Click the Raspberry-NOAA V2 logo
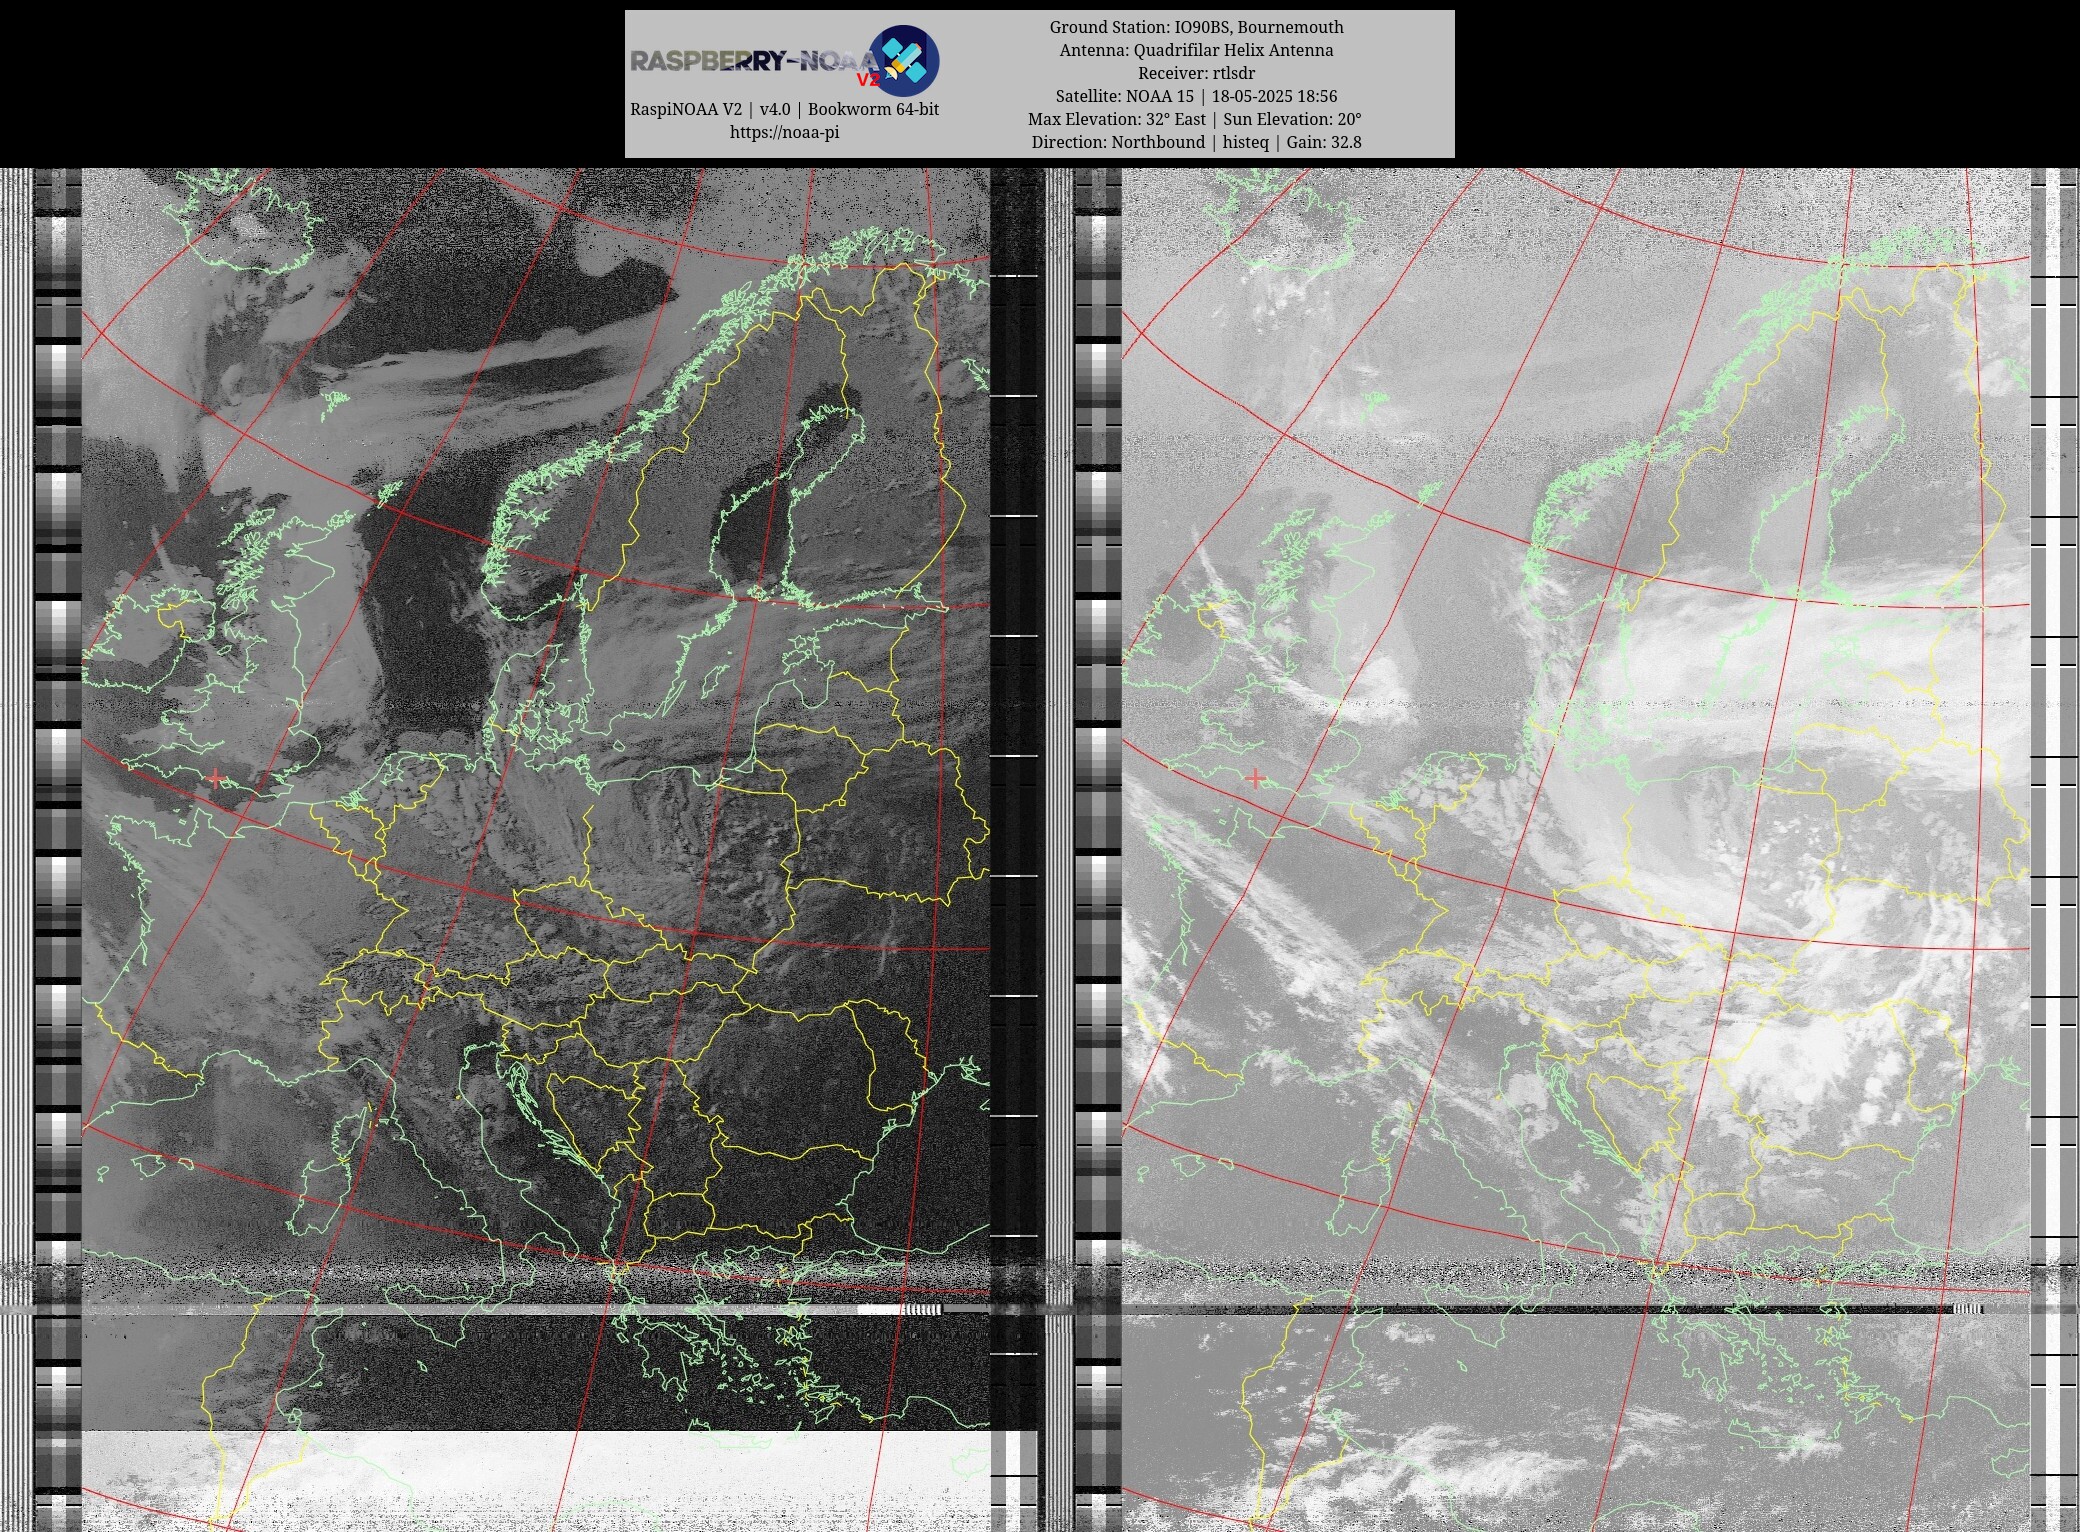 point(784,61)
